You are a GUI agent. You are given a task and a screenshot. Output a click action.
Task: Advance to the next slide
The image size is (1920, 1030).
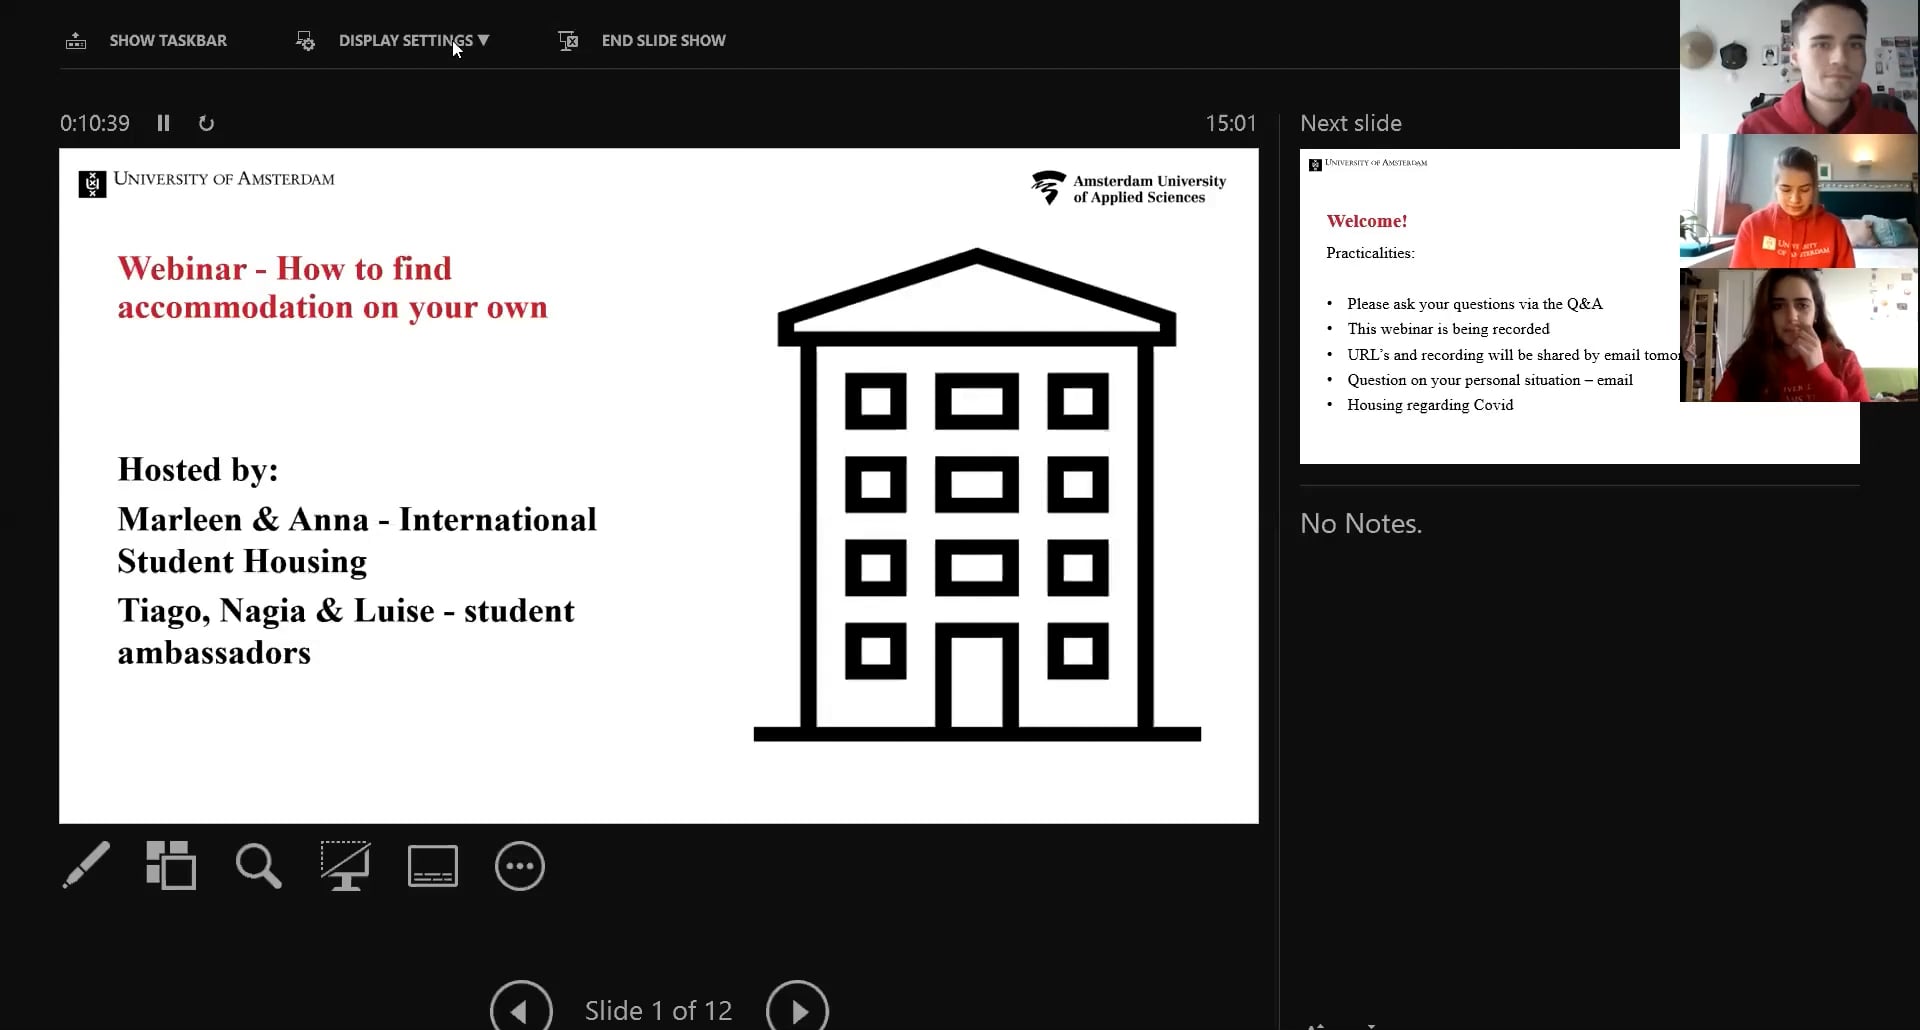pos(796,1008)
